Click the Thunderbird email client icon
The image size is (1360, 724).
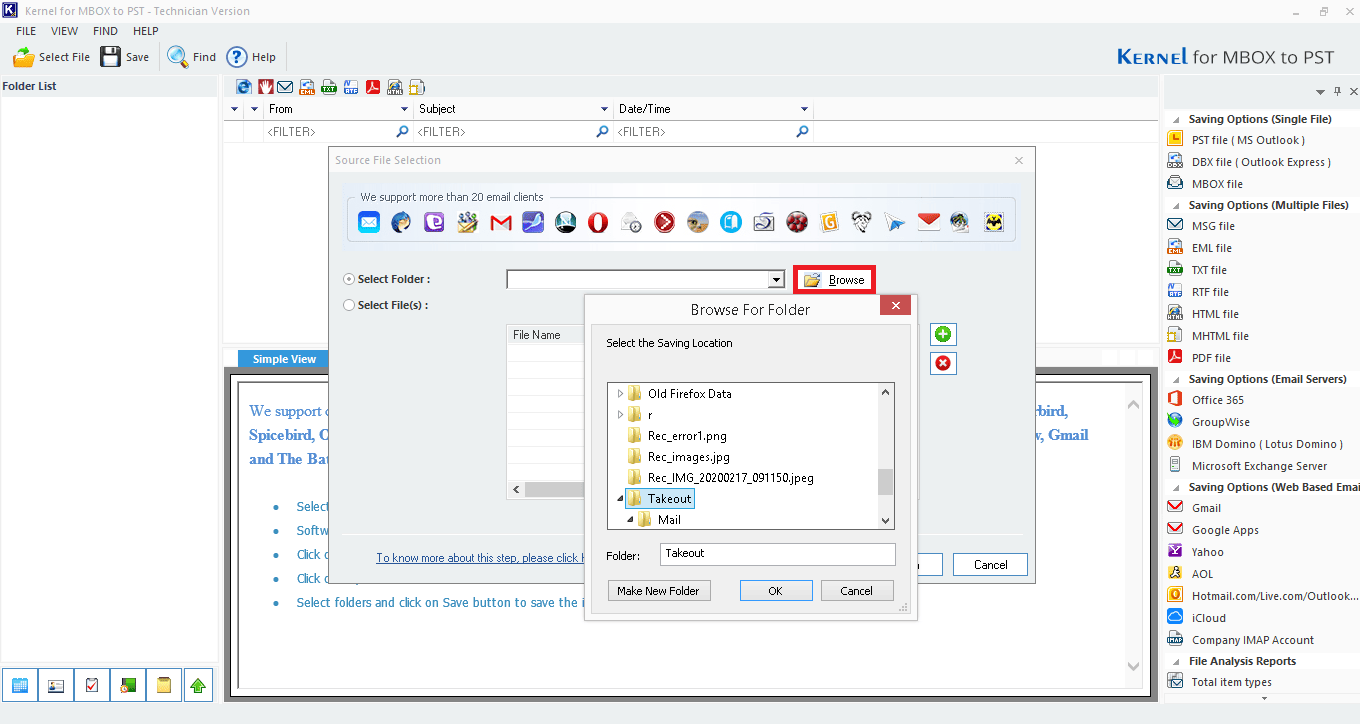pos(401,222)
